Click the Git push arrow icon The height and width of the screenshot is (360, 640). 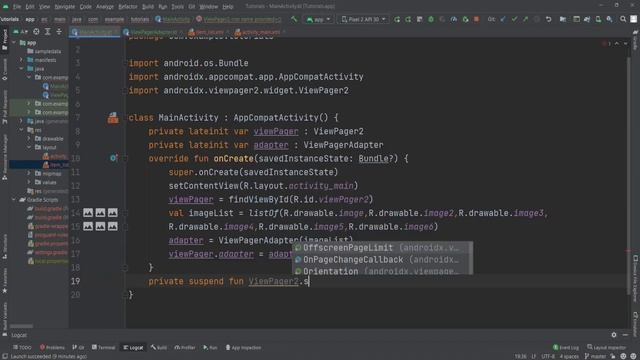tap(526, 19)
